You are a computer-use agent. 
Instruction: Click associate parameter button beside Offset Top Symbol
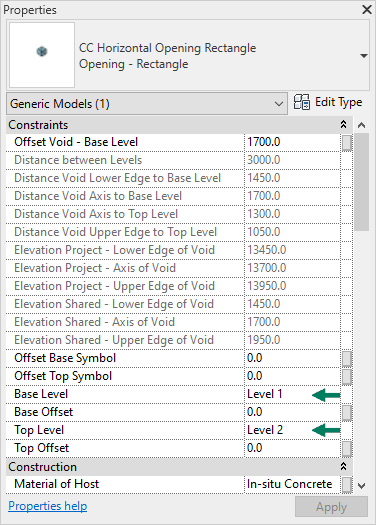347,376
